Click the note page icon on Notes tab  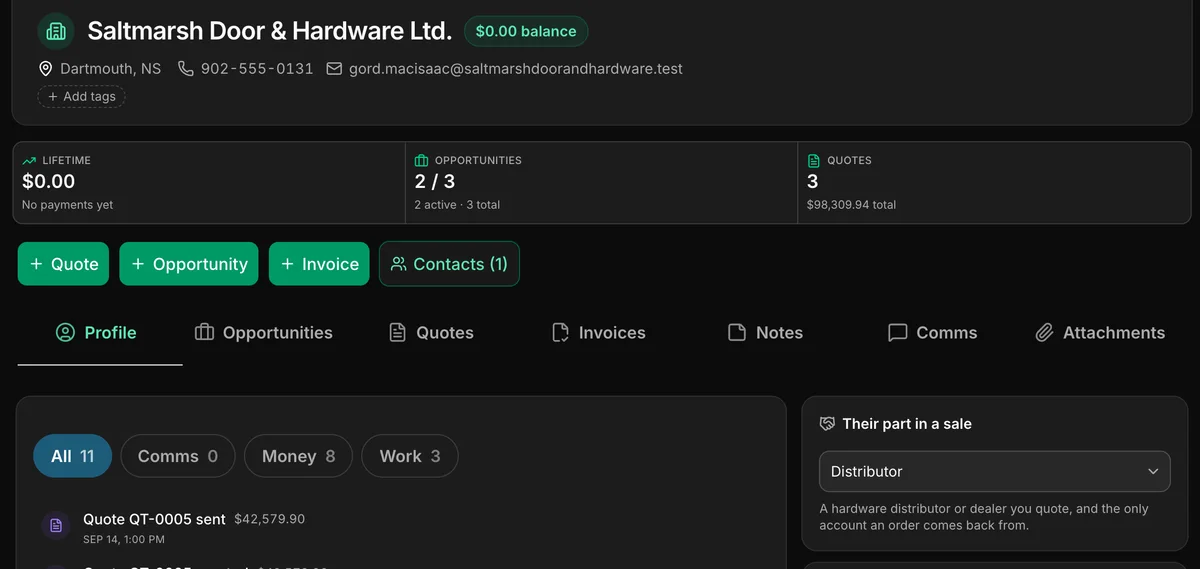pyautogui.click(x=737, y=333)
